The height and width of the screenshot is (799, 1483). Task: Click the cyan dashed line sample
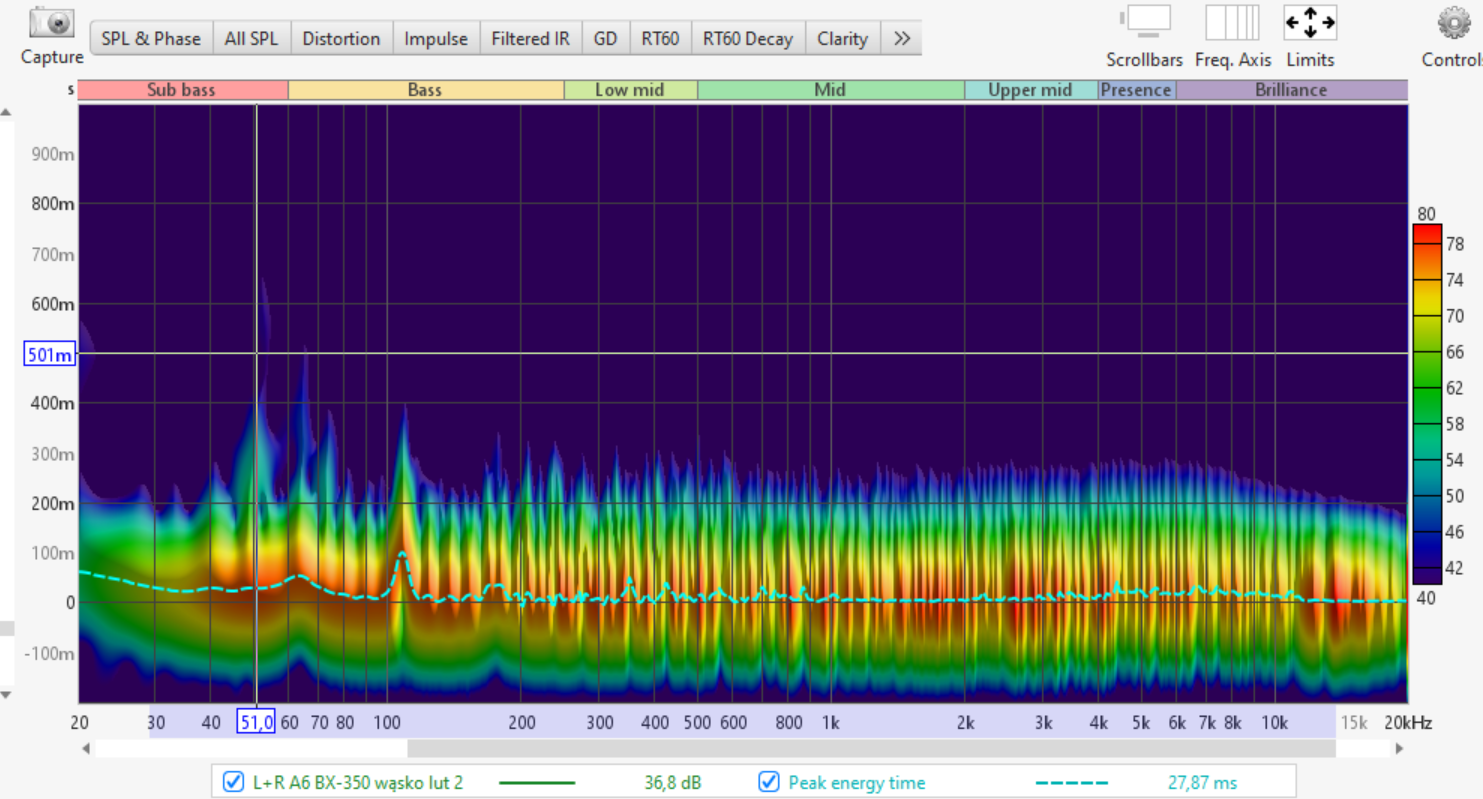pyautogui.click(x=1072, y=783)
